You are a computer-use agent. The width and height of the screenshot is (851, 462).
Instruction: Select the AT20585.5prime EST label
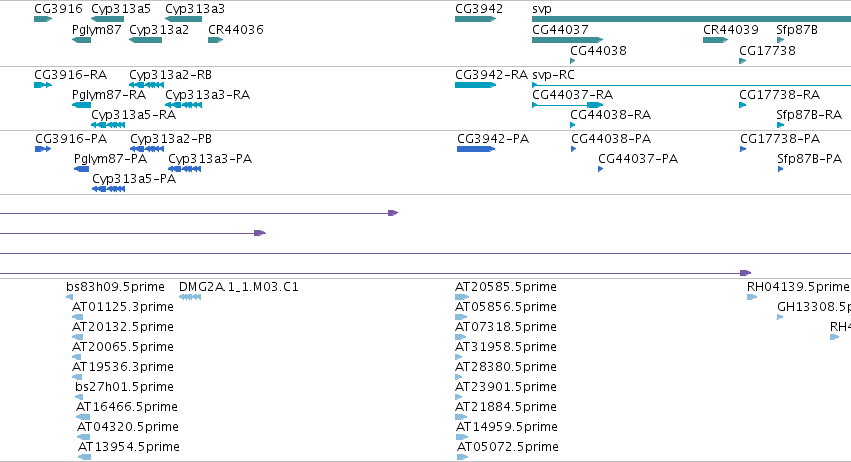(x=506, y=287)
